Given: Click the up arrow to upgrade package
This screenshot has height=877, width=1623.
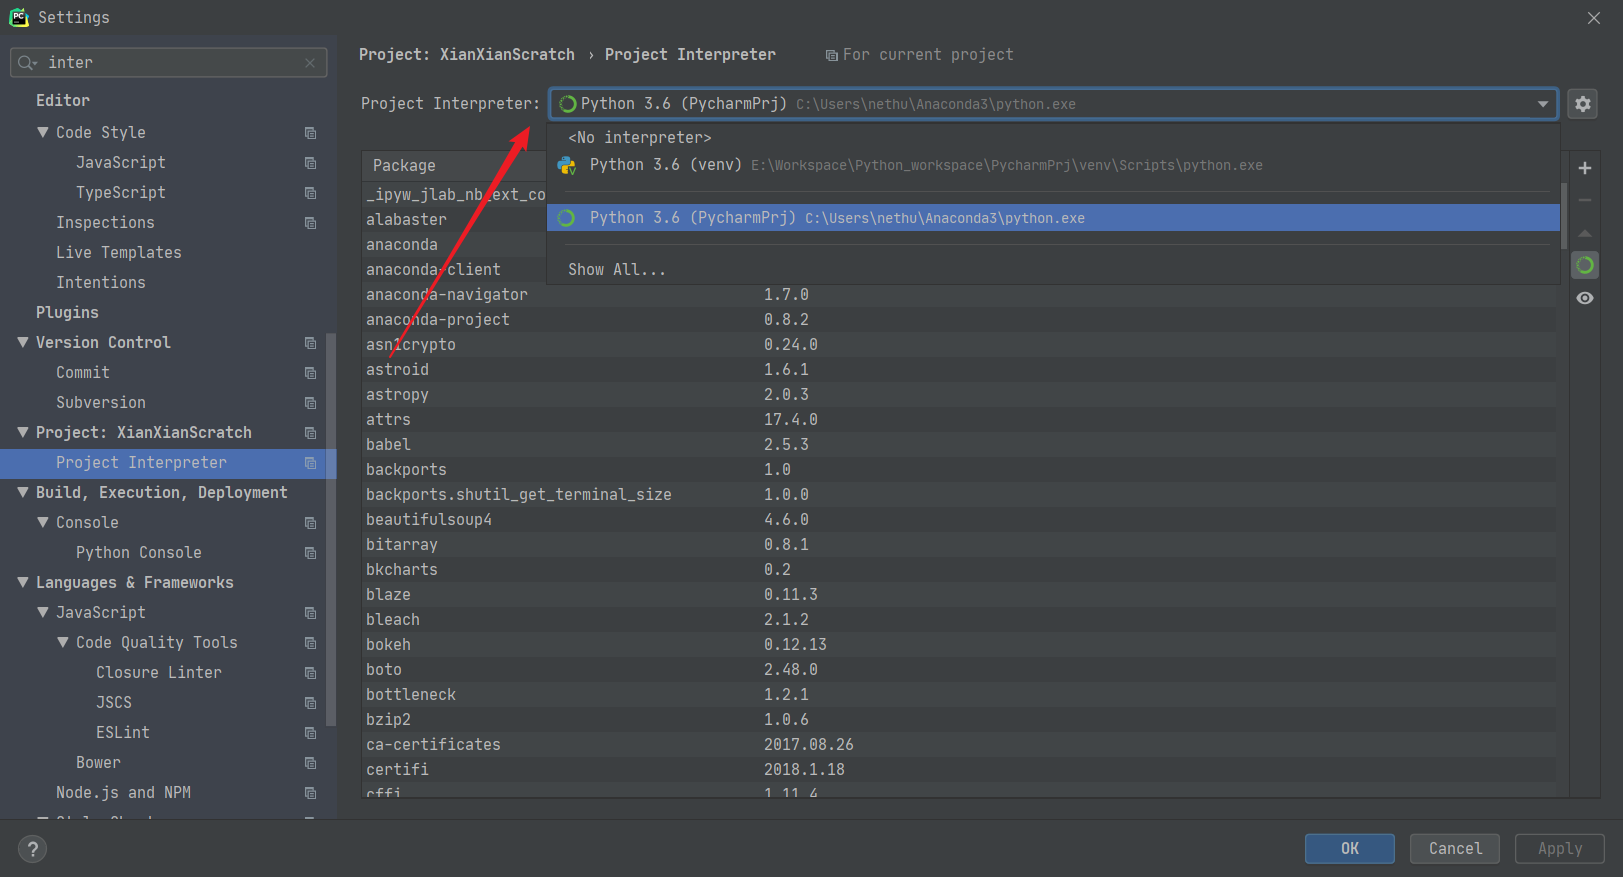Looking at the screenshot, I should [1585, 233].
